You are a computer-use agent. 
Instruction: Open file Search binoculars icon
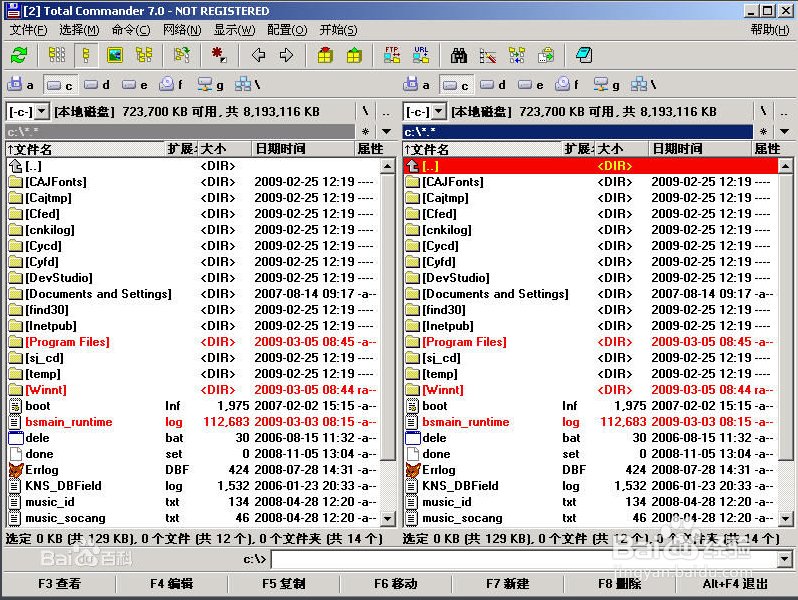tap(459, 55)
